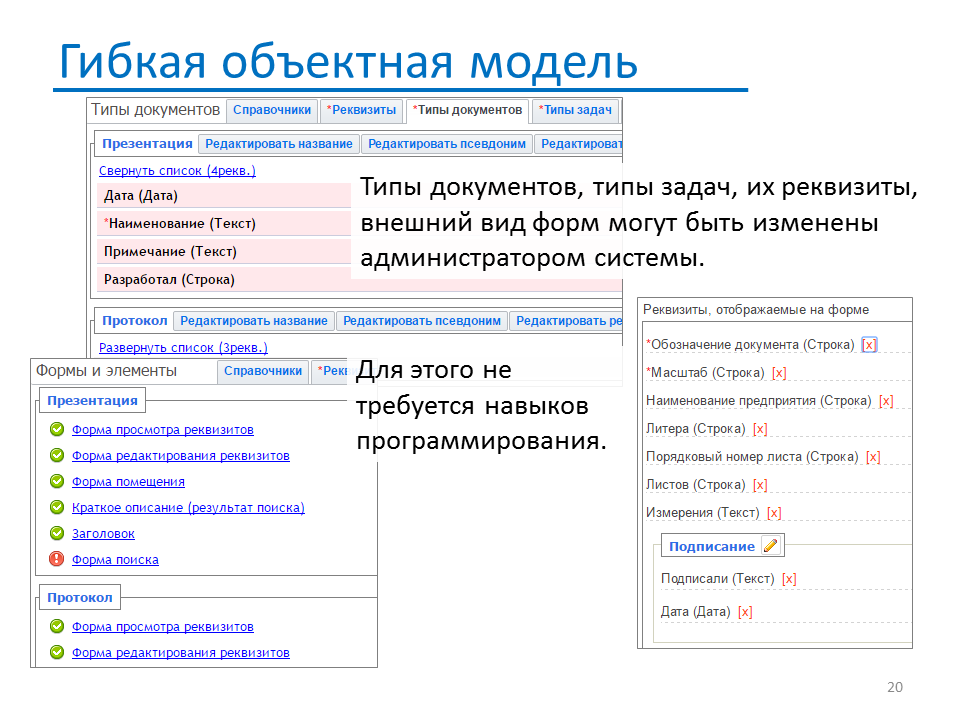960x720 pixels.
Task: Click check icon beside Презентация's Форма редактирования реквизитов
Action: point(57,455)
